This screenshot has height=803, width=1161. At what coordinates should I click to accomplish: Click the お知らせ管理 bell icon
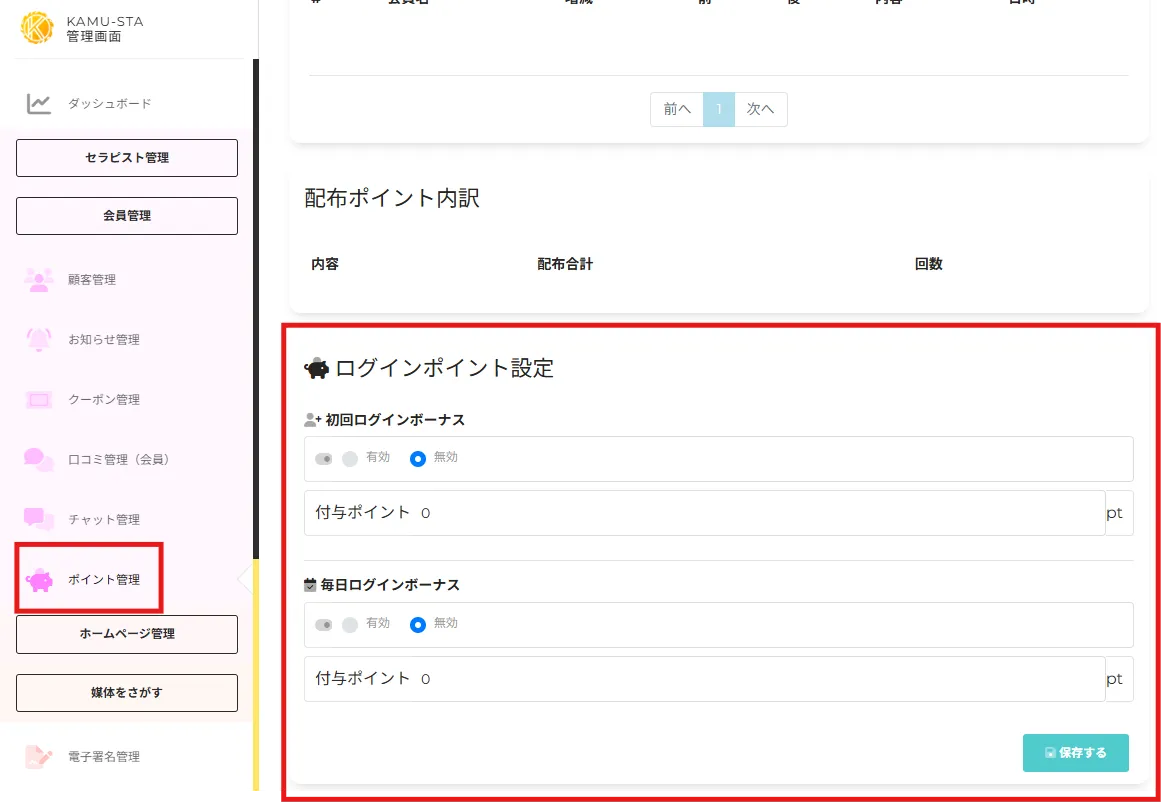click(x=39, y=340)
